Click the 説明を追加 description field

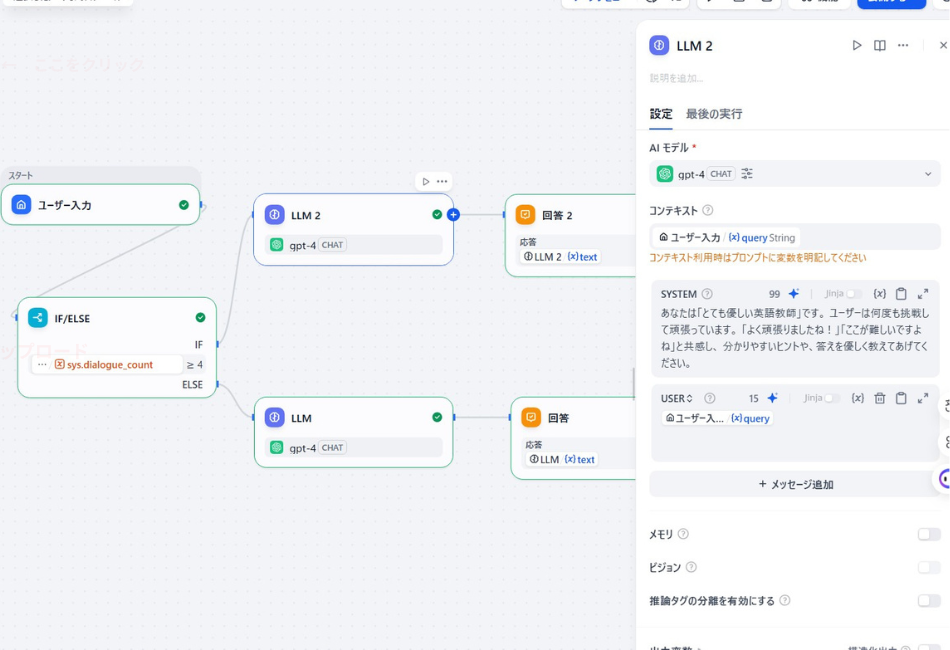[700, 78]
